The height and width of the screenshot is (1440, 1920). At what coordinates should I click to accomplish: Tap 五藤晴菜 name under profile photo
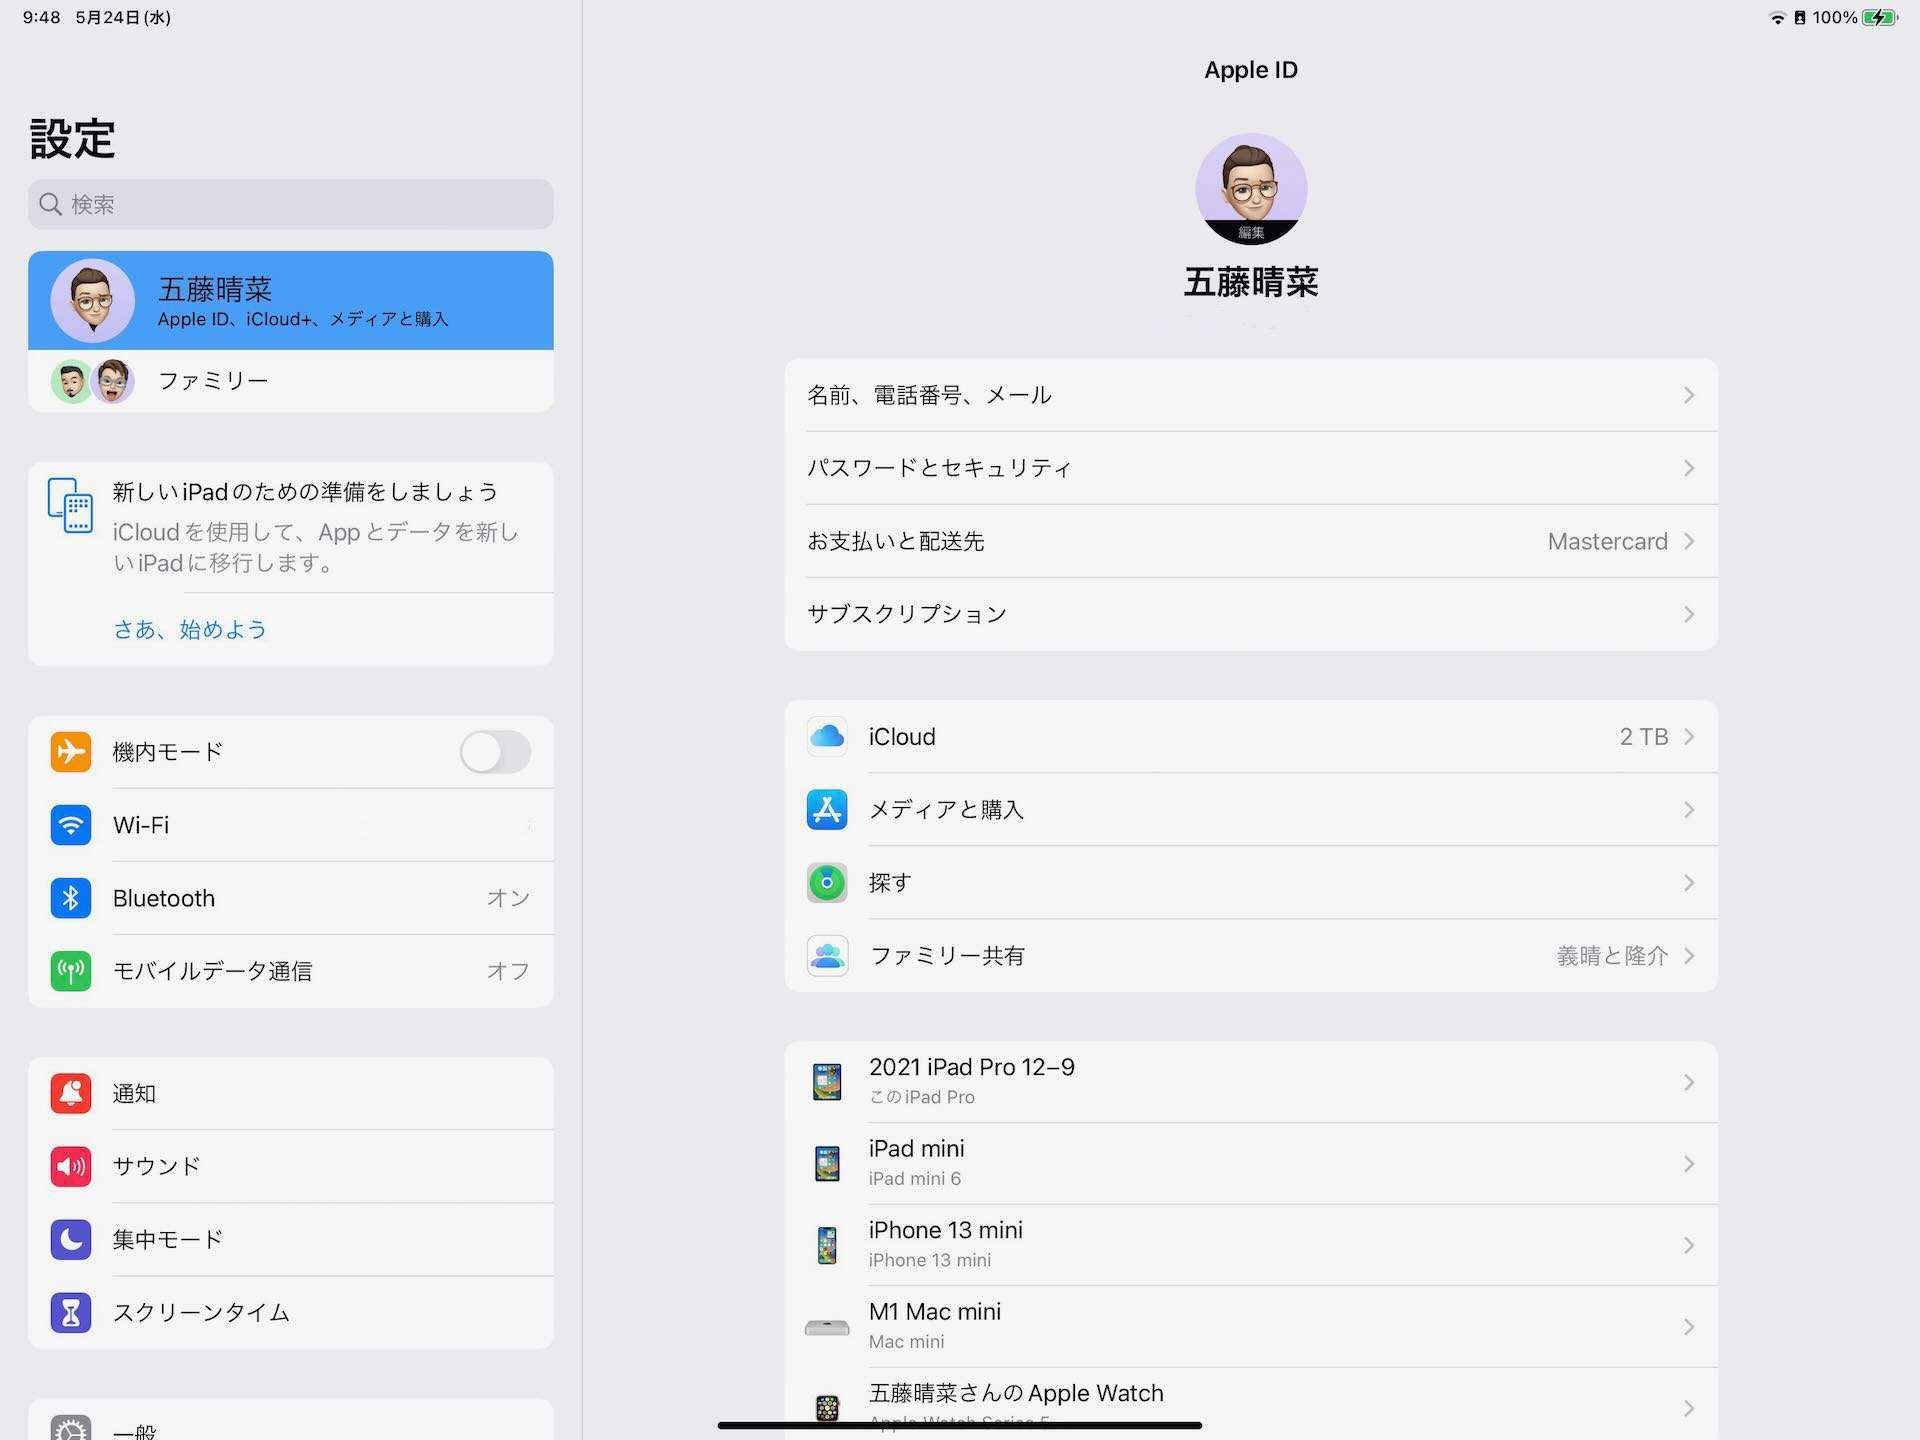pyautogui.click(x=1251, y=283)
